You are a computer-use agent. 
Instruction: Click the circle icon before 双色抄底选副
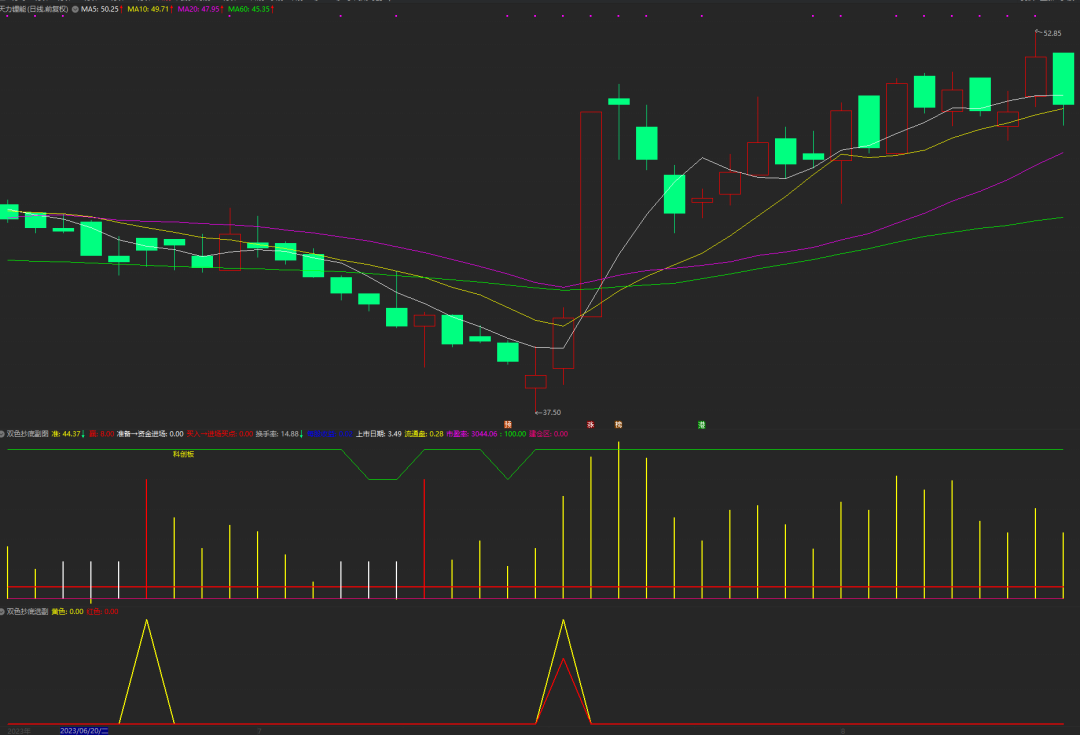(3, 610)
